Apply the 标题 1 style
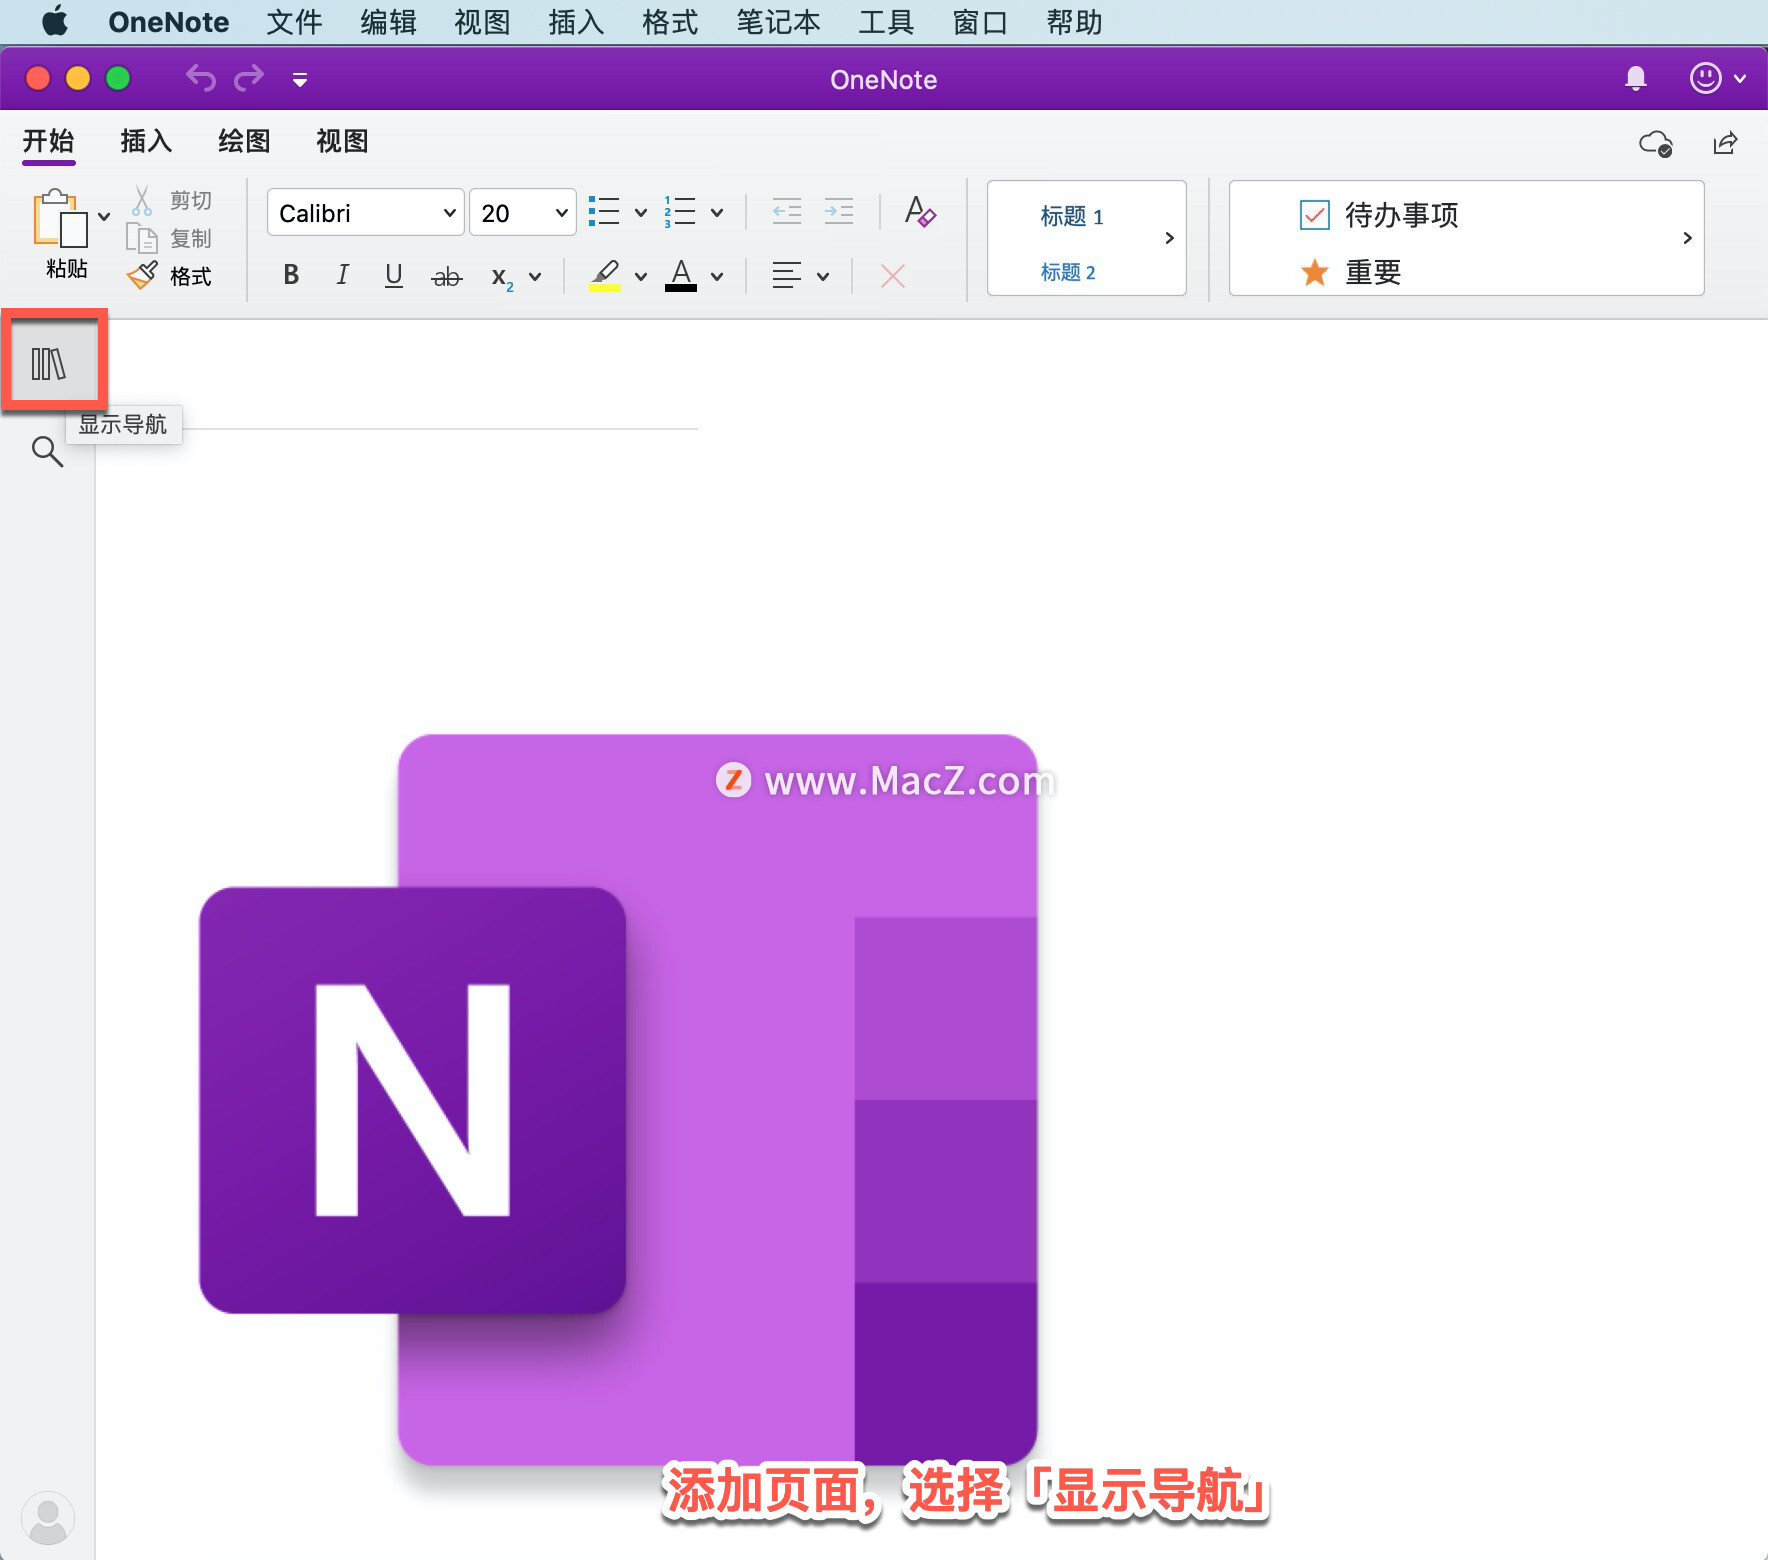This screenshot has width=1768, height=1560. [1072, 217]
